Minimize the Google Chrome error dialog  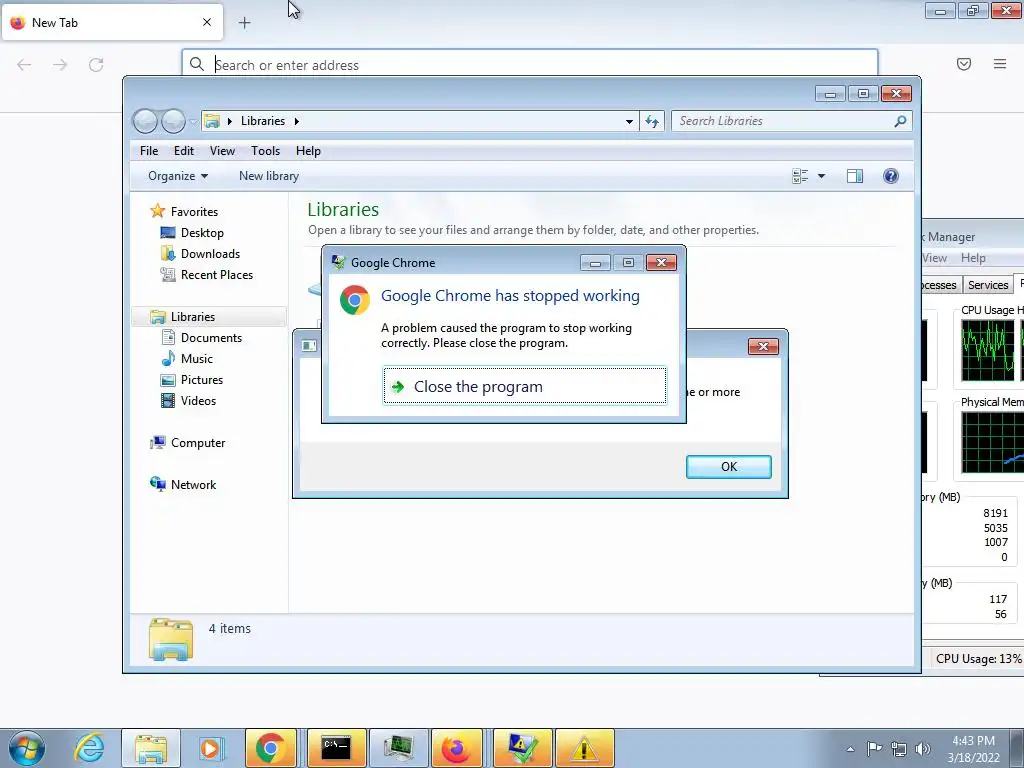click(x=595, y=263)
